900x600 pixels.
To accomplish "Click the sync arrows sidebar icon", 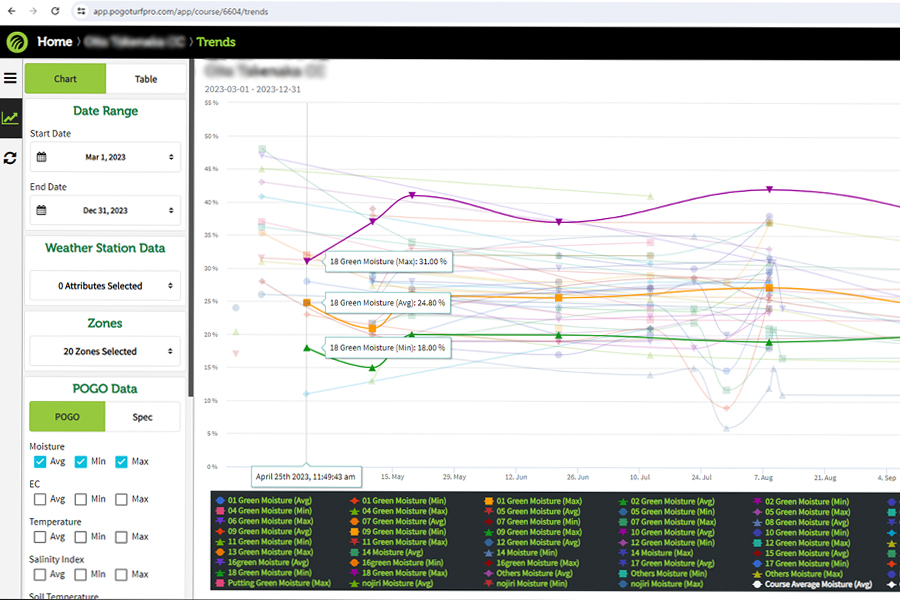I will point(10,158).
